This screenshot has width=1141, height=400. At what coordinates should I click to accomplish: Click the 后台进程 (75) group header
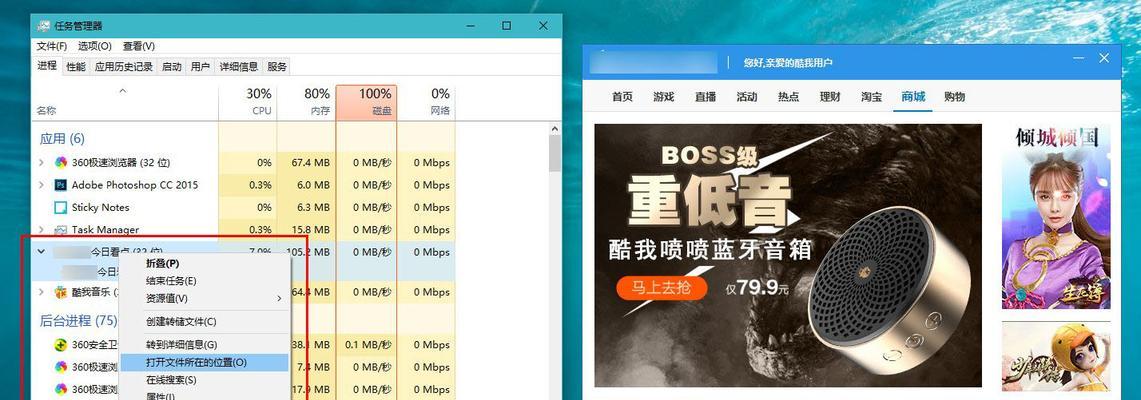click(78, 320)
